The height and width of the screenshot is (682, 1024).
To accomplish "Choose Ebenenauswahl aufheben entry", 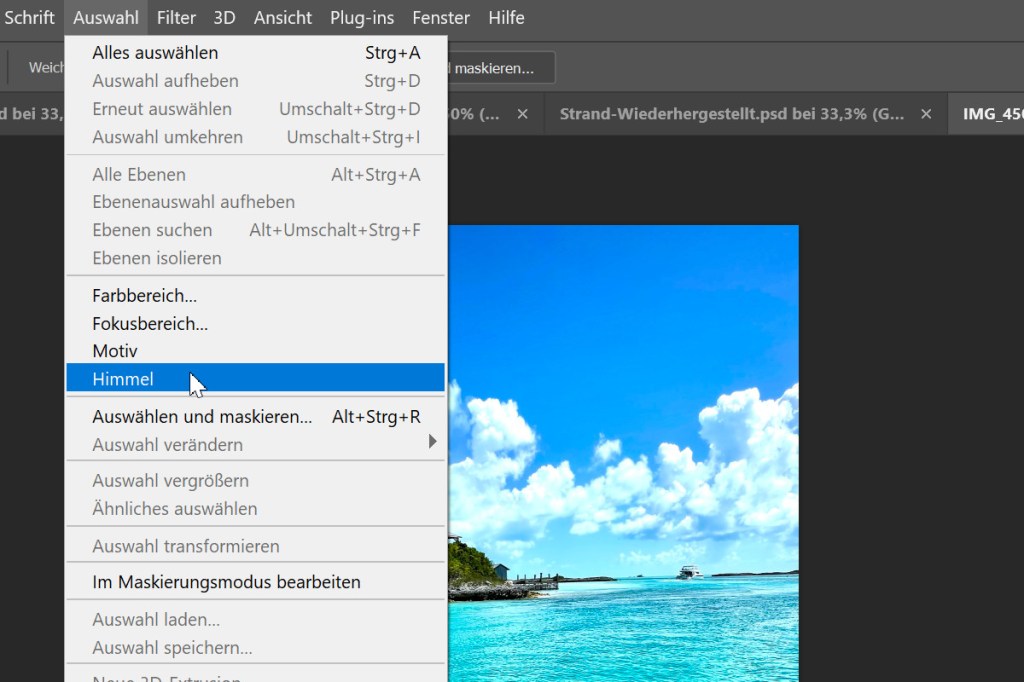I will (255, 202).
